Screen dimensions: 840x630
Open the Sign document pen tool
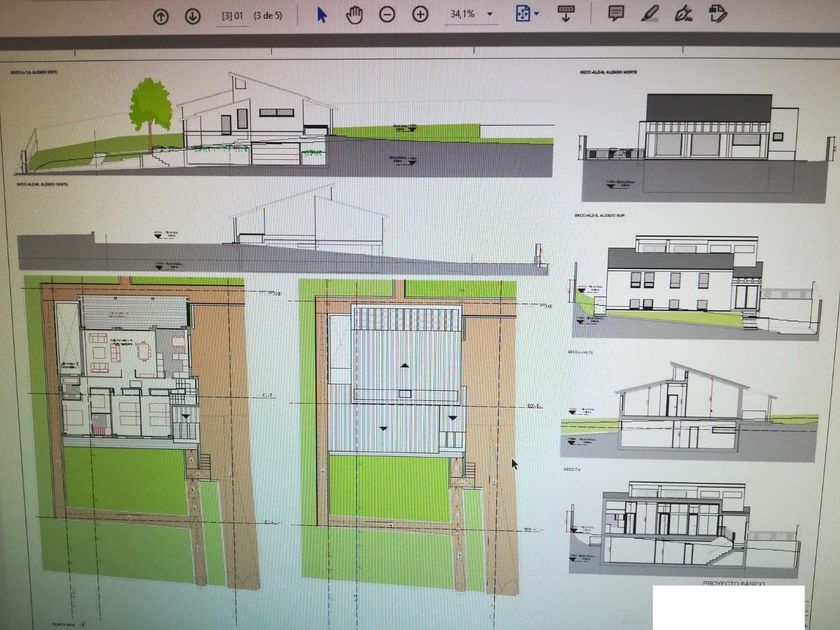[684, 13]
